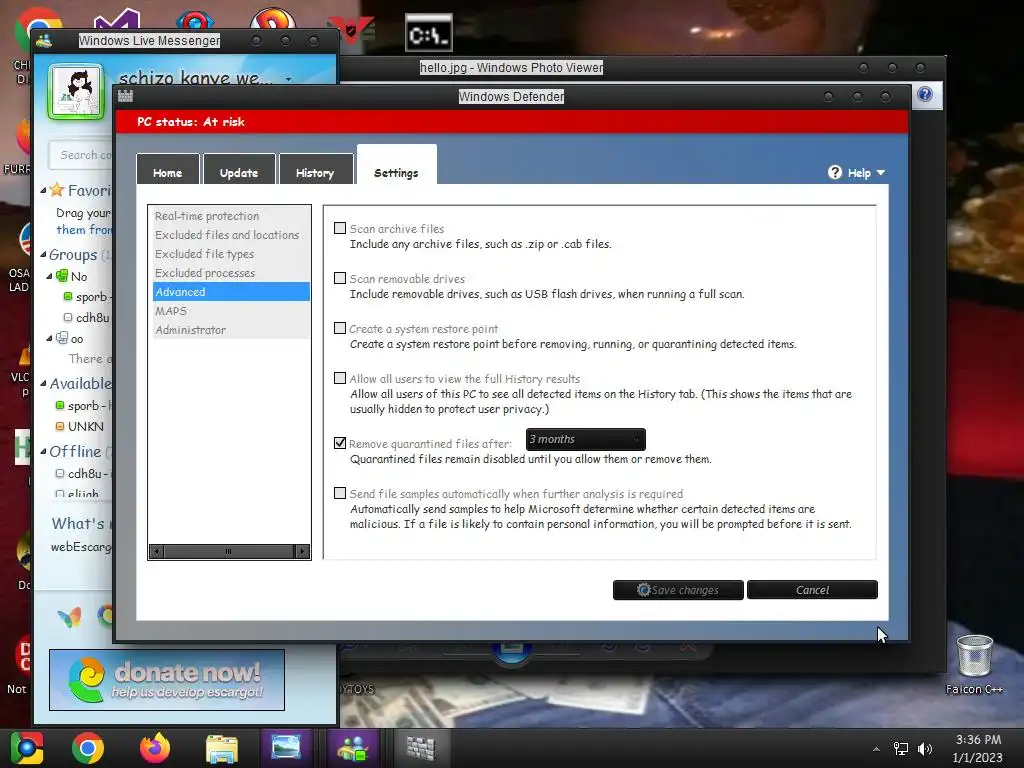Click the scrollbar right arrow

[x=302, y=551]
